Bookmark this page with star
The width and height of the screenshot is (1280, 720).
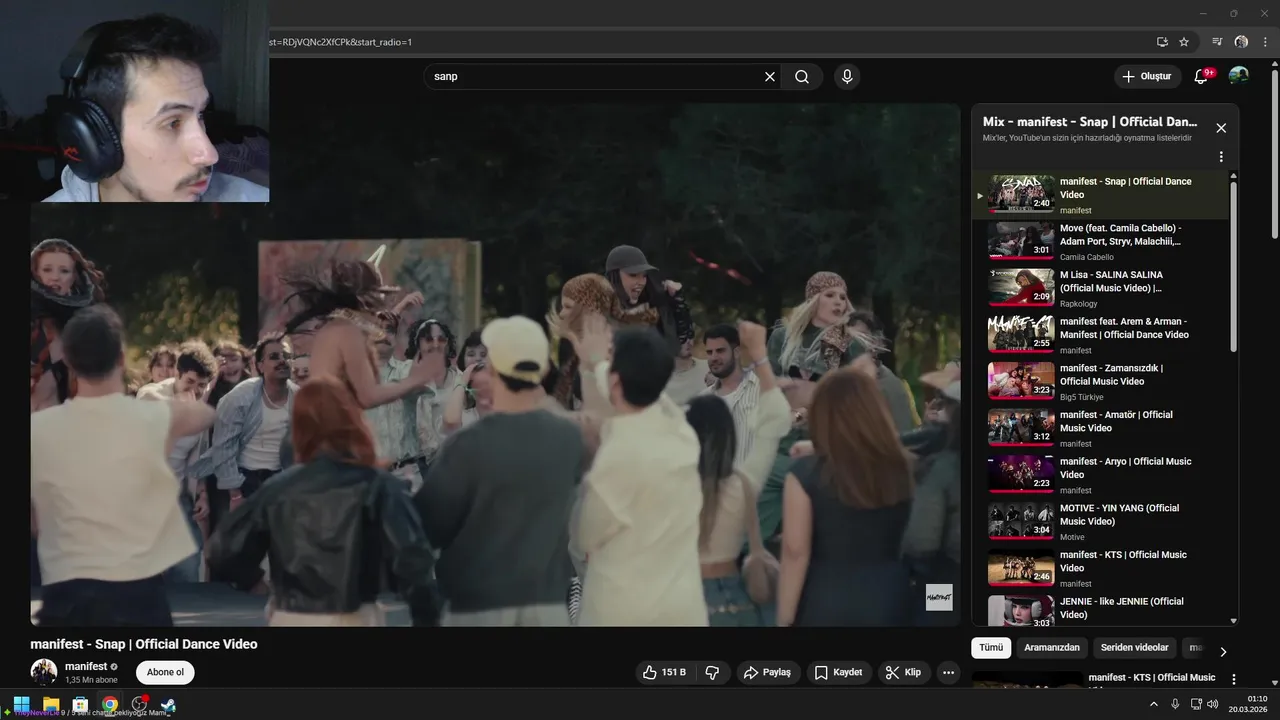pyautogui.click(x=1184, y=42)
